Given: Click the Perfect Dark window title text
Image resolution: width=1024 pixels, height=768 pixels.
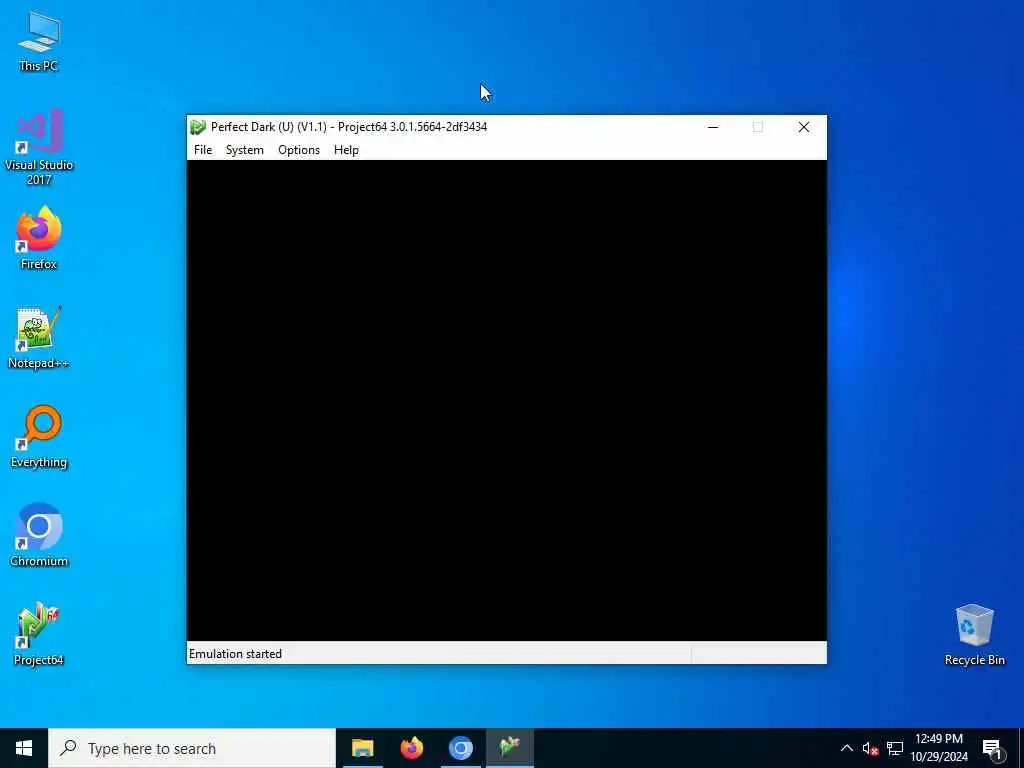Looking at the screenshot, I should pyautogui.click(x=349, y=127).
